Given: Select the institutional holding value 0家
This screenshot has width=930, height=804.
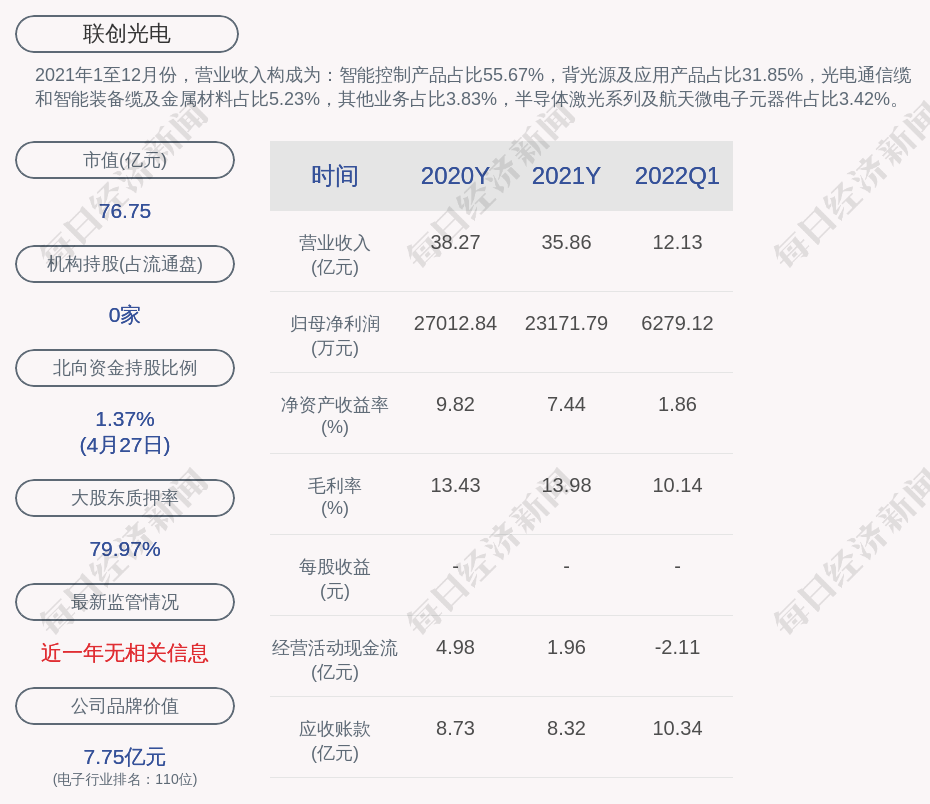Looking at the screenshot, I should pyautogui.click(x=125, y=315).
